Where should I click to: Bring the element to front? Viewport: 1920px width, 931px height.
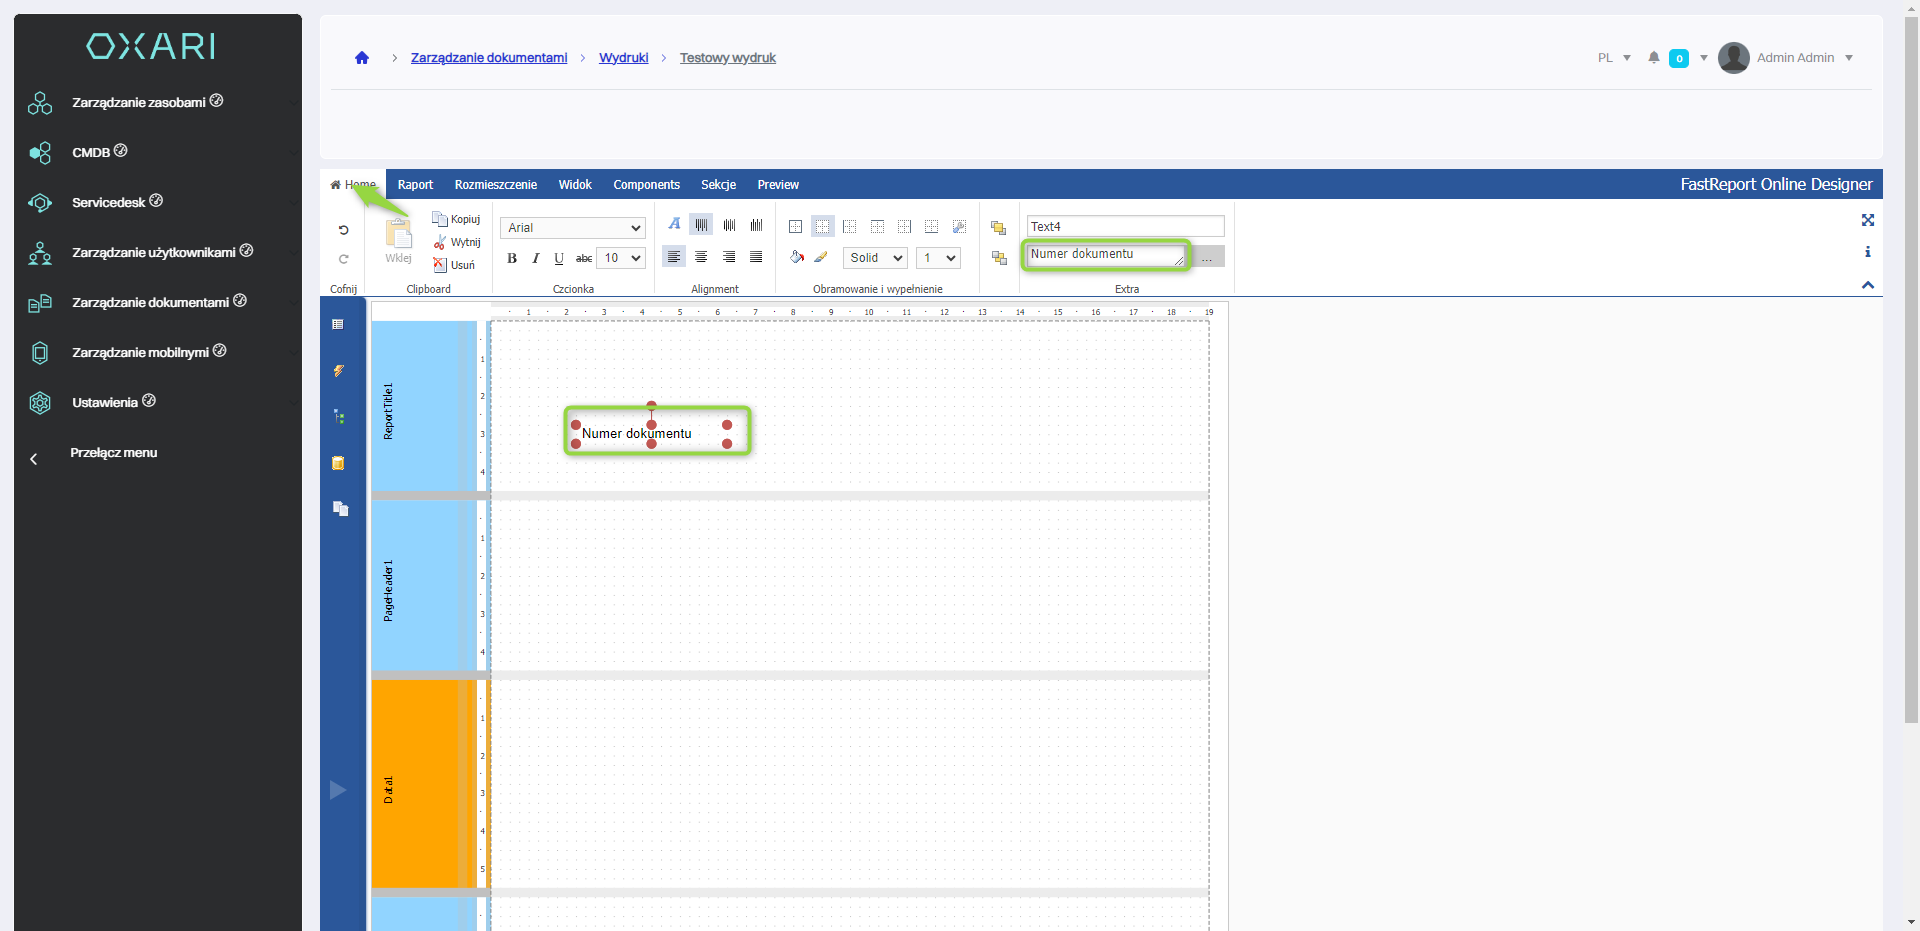[998, 228]
